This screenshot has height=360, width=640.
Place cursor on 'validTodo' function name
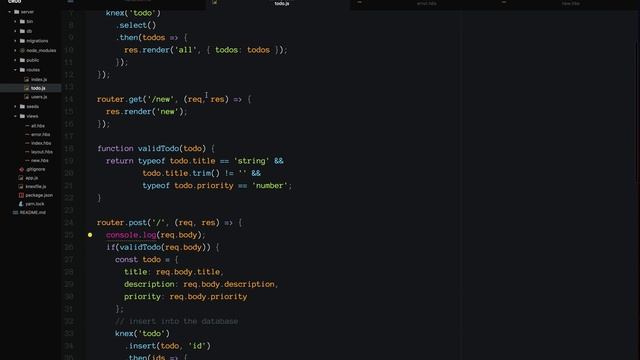coord(158,149)
